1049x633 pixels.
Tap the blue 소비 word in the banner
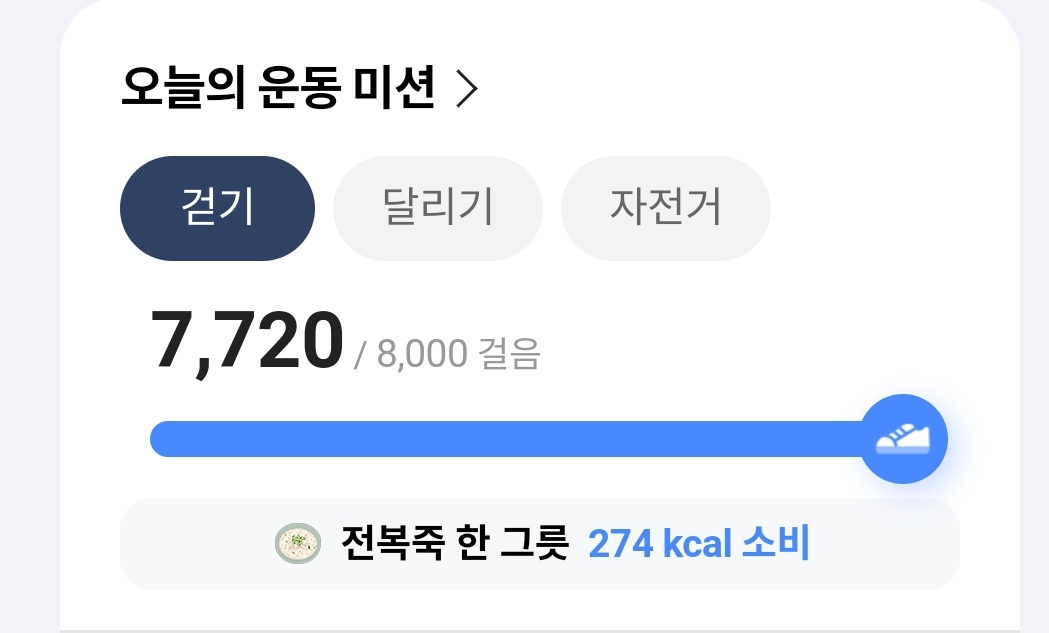tap(776, 544)
